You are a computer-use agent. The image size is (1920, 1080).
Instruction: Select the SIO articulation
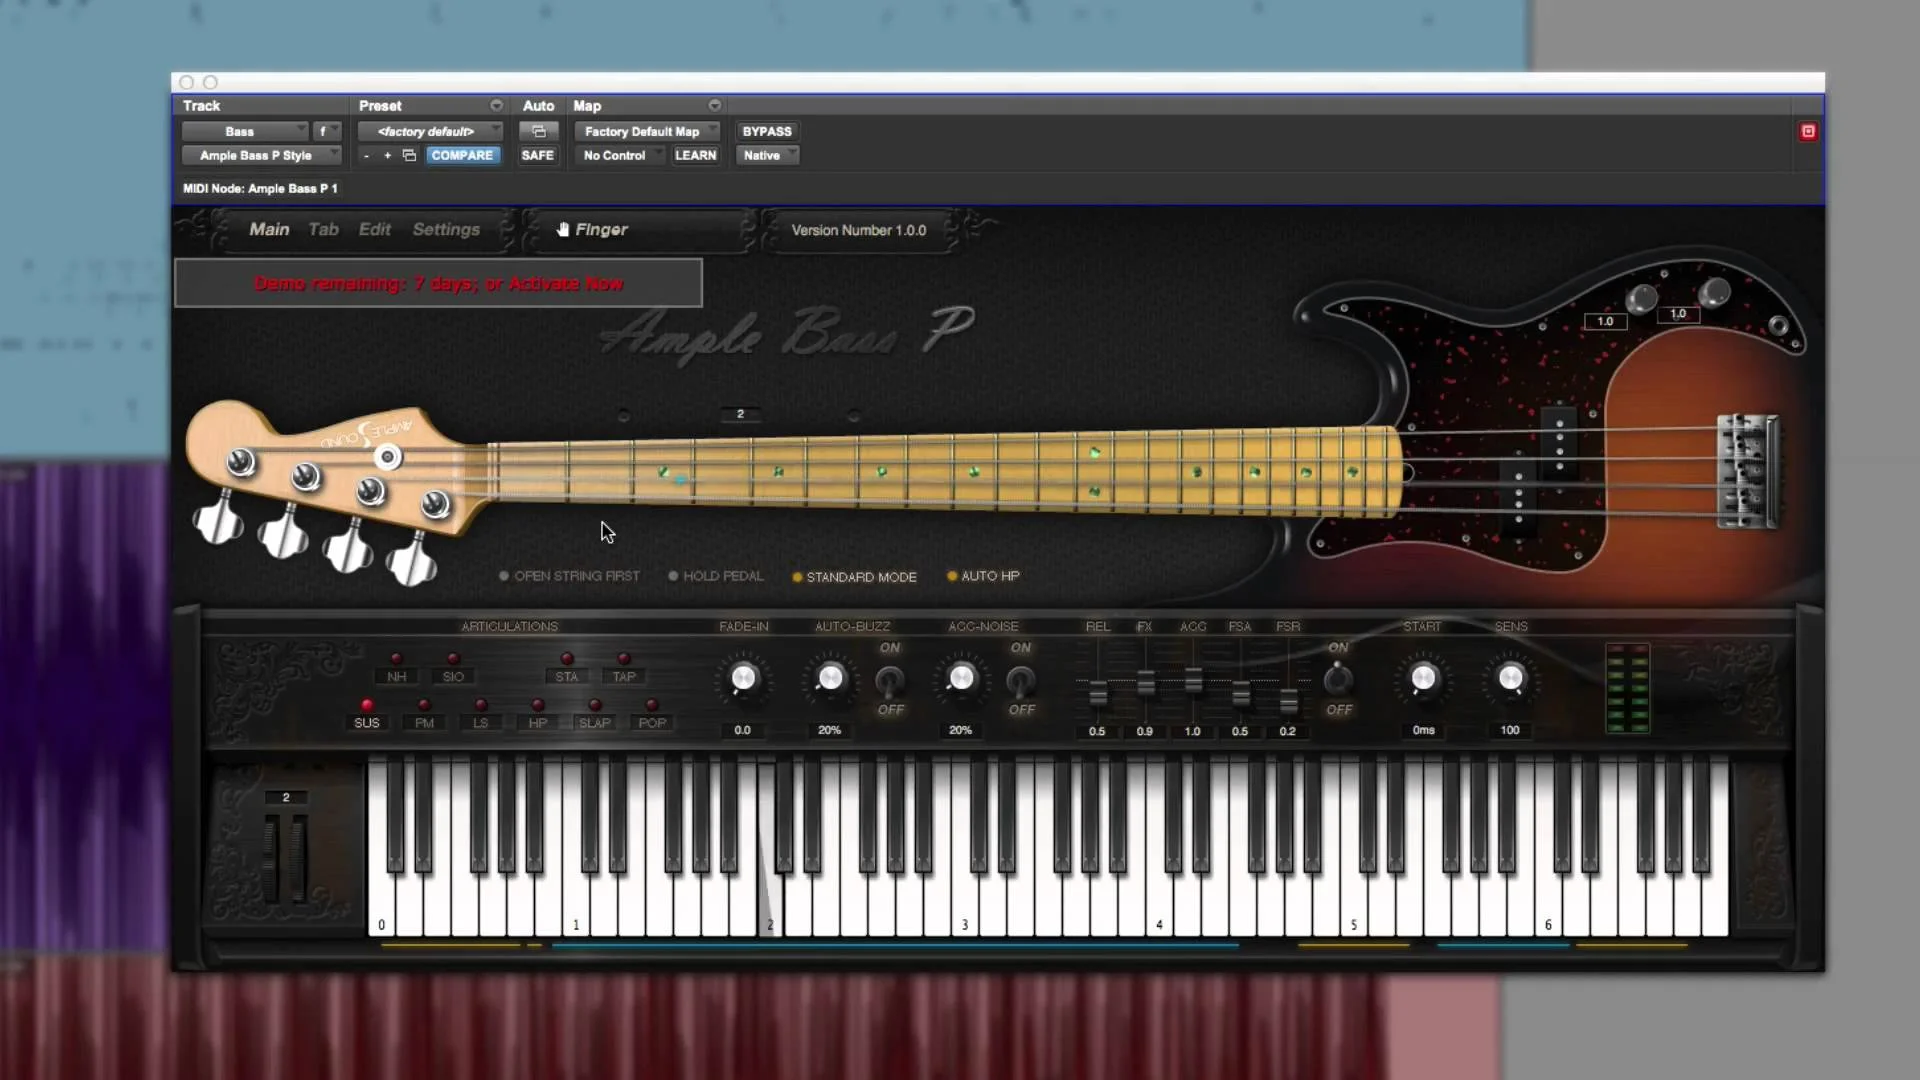tap(452, 675)
